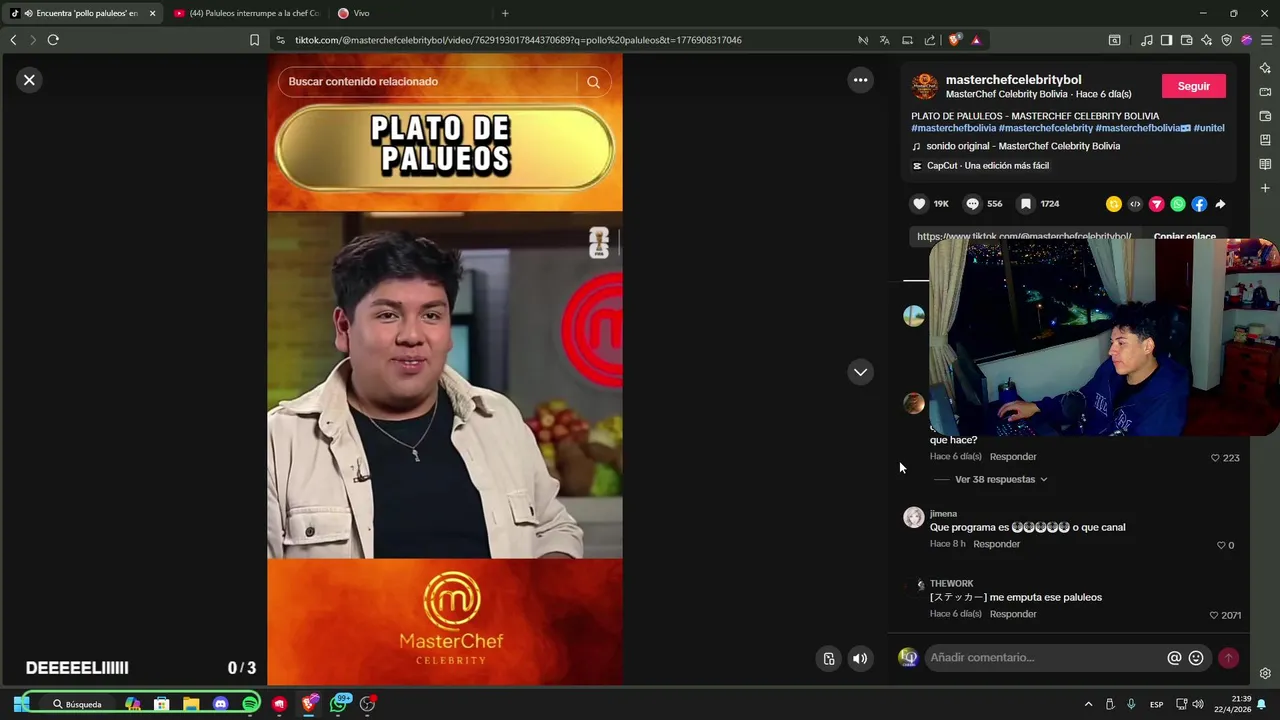Open the three-dot more options menu
Screen dimensions: 1280x720
(x=860, y=81)
